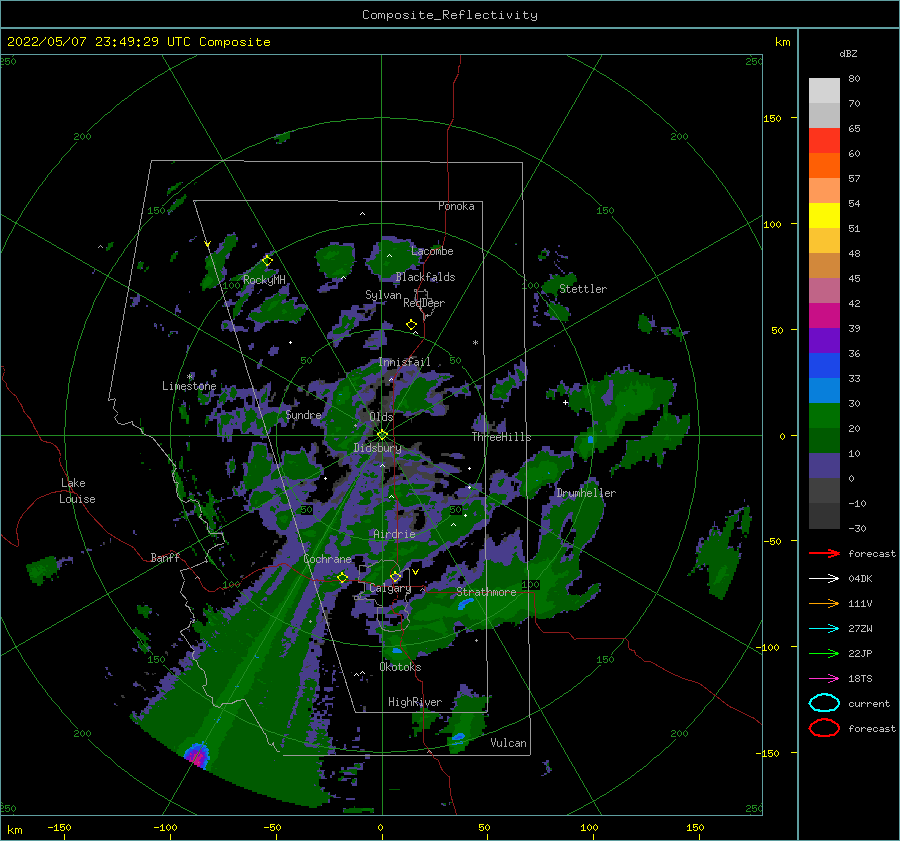900x841 pixels.
Task: Click the dBZ legend heading
Action: pyautogui.click(x=848, y=54)
